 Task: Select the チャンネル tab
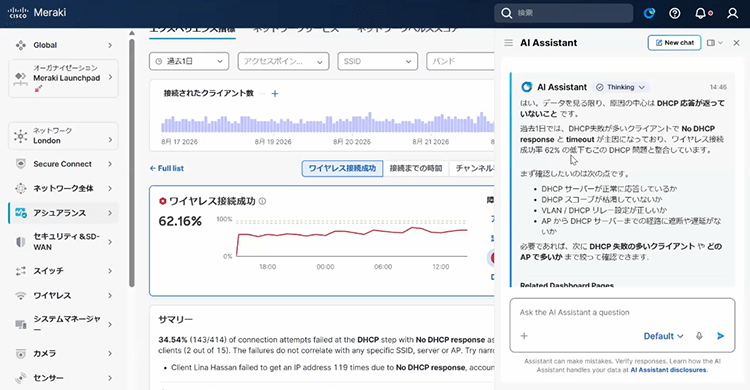click(472, 168)
